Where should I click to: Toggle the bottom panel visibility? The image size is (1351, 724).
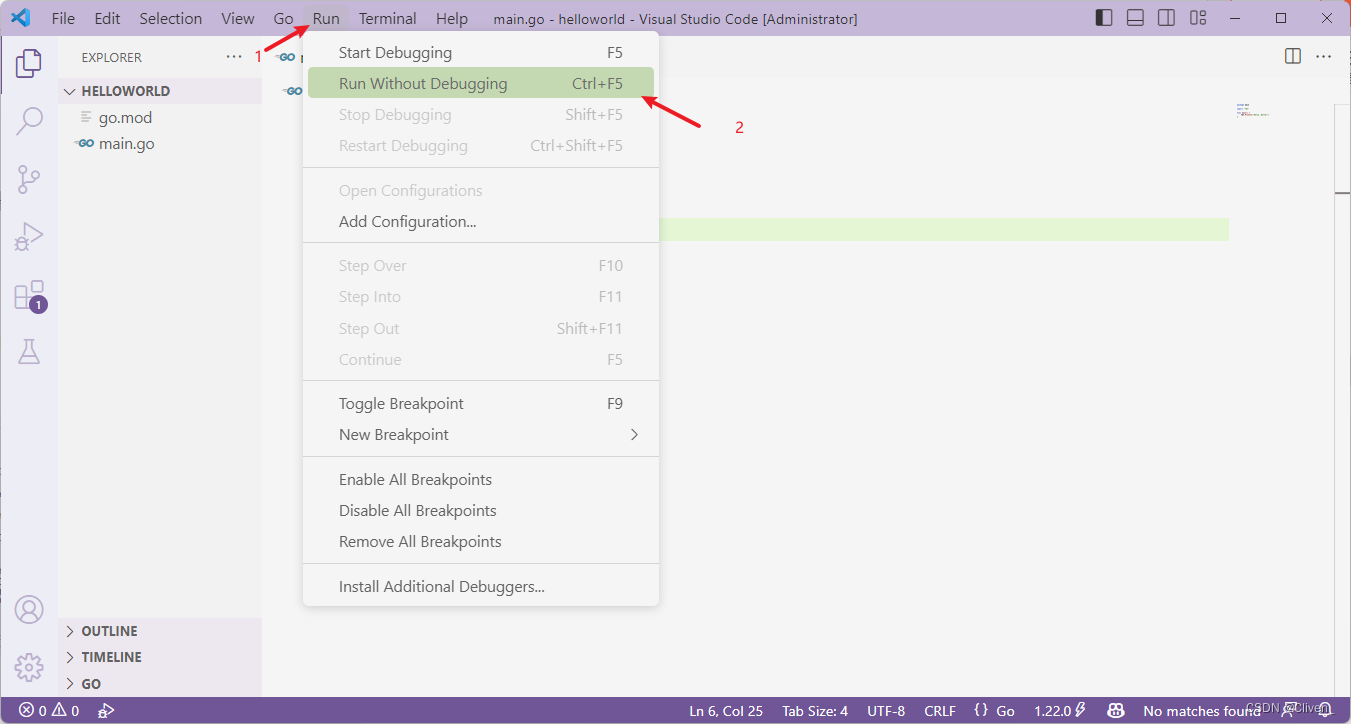pos(1135,18)
